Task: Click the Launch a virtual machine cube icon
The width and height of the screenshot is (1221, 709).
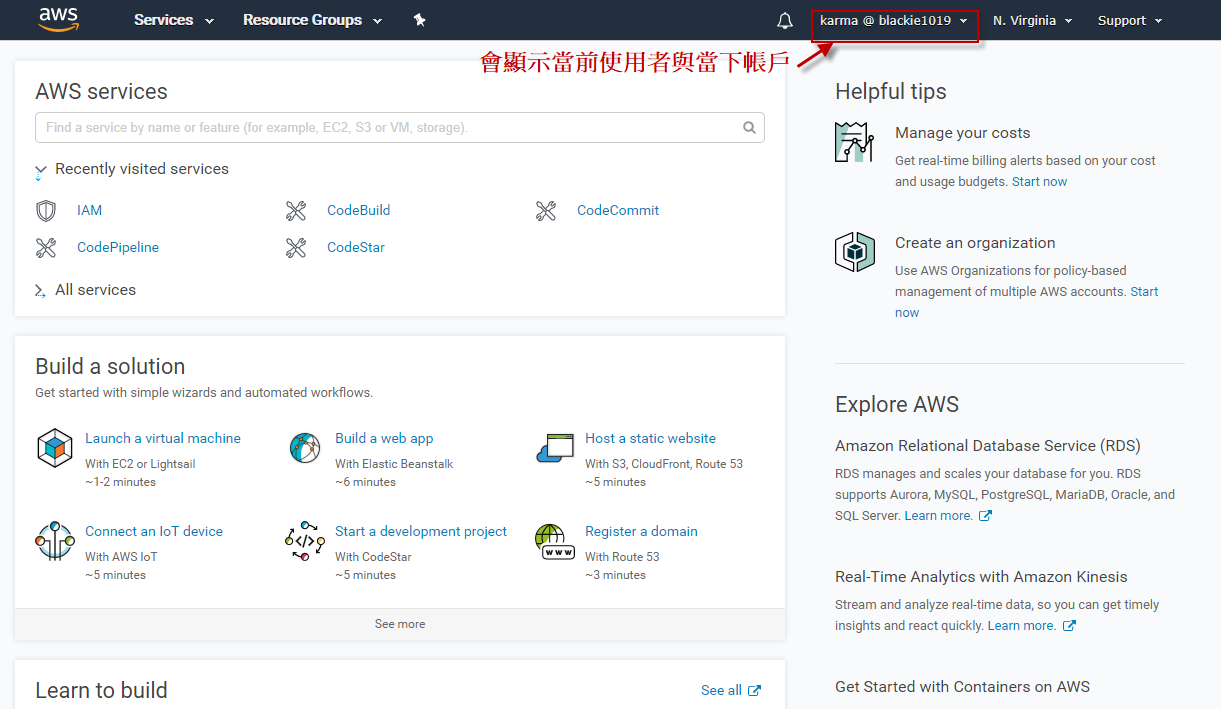Action: [x=55, y=447]
